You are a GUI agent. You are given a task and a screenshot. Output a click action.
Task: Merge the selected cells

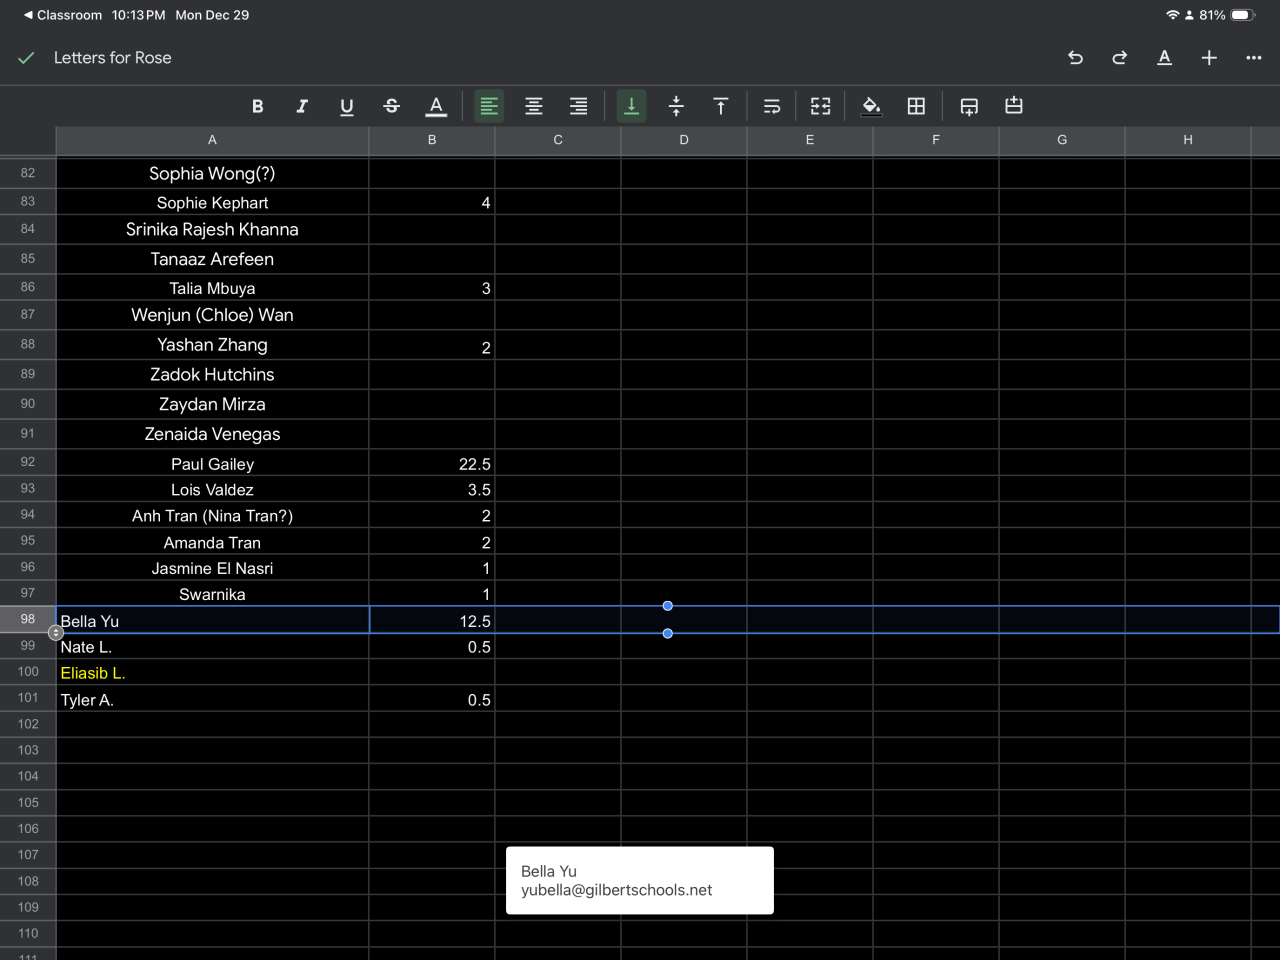(x=820, y=106)
